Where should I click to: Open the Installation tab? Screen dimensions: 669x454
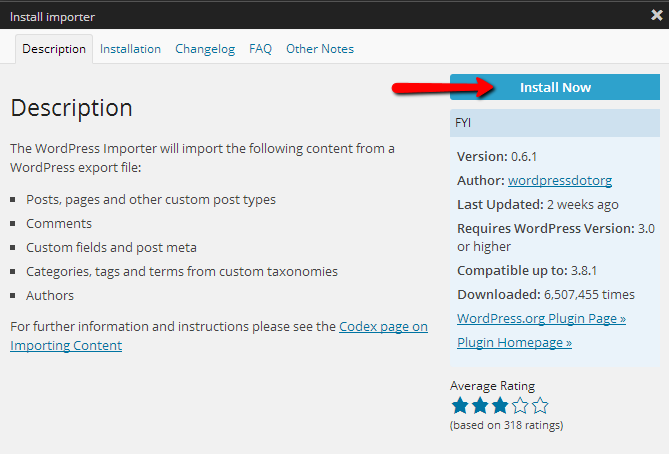pos(130,49)
